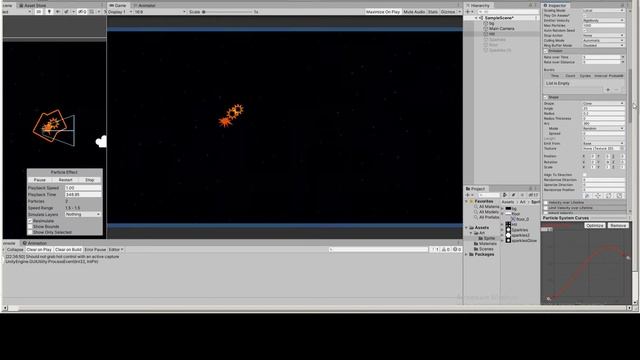Toggle hidden objects count icon in Scene toolbar

[x=82, y=12]
